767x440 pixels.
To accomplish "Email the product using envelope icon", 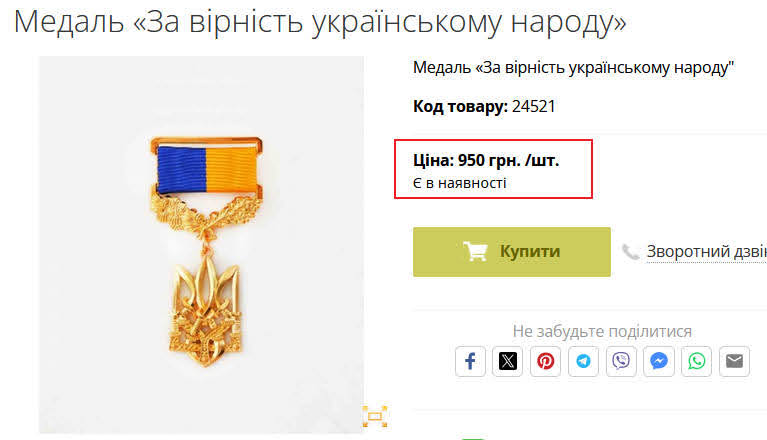I will (x=734, y=361).
